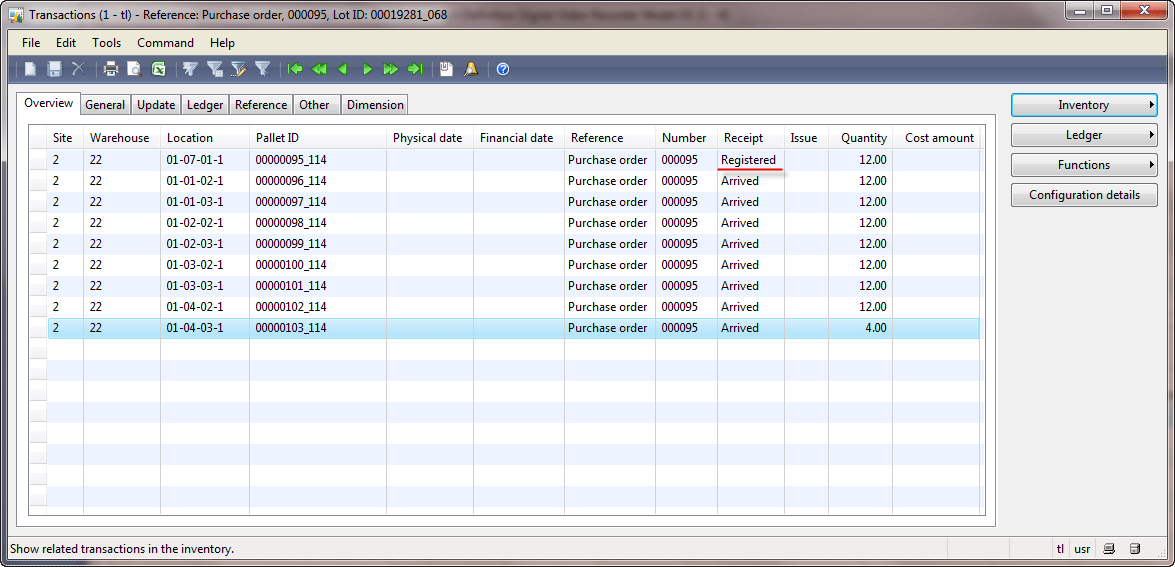Open the Command menu
This screenshot has height=567, width=1175.
click(x=166, y=43)
